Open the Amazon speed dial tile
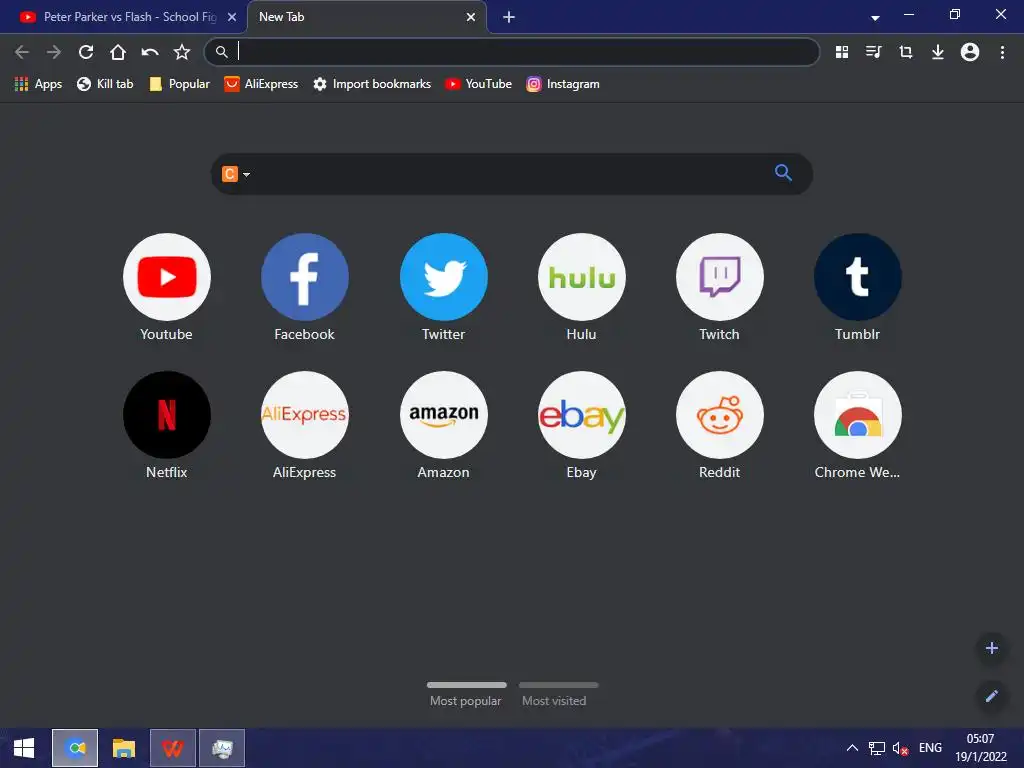Image resolution: width=1024 pixels, height=768 pixels. (443, 425)
